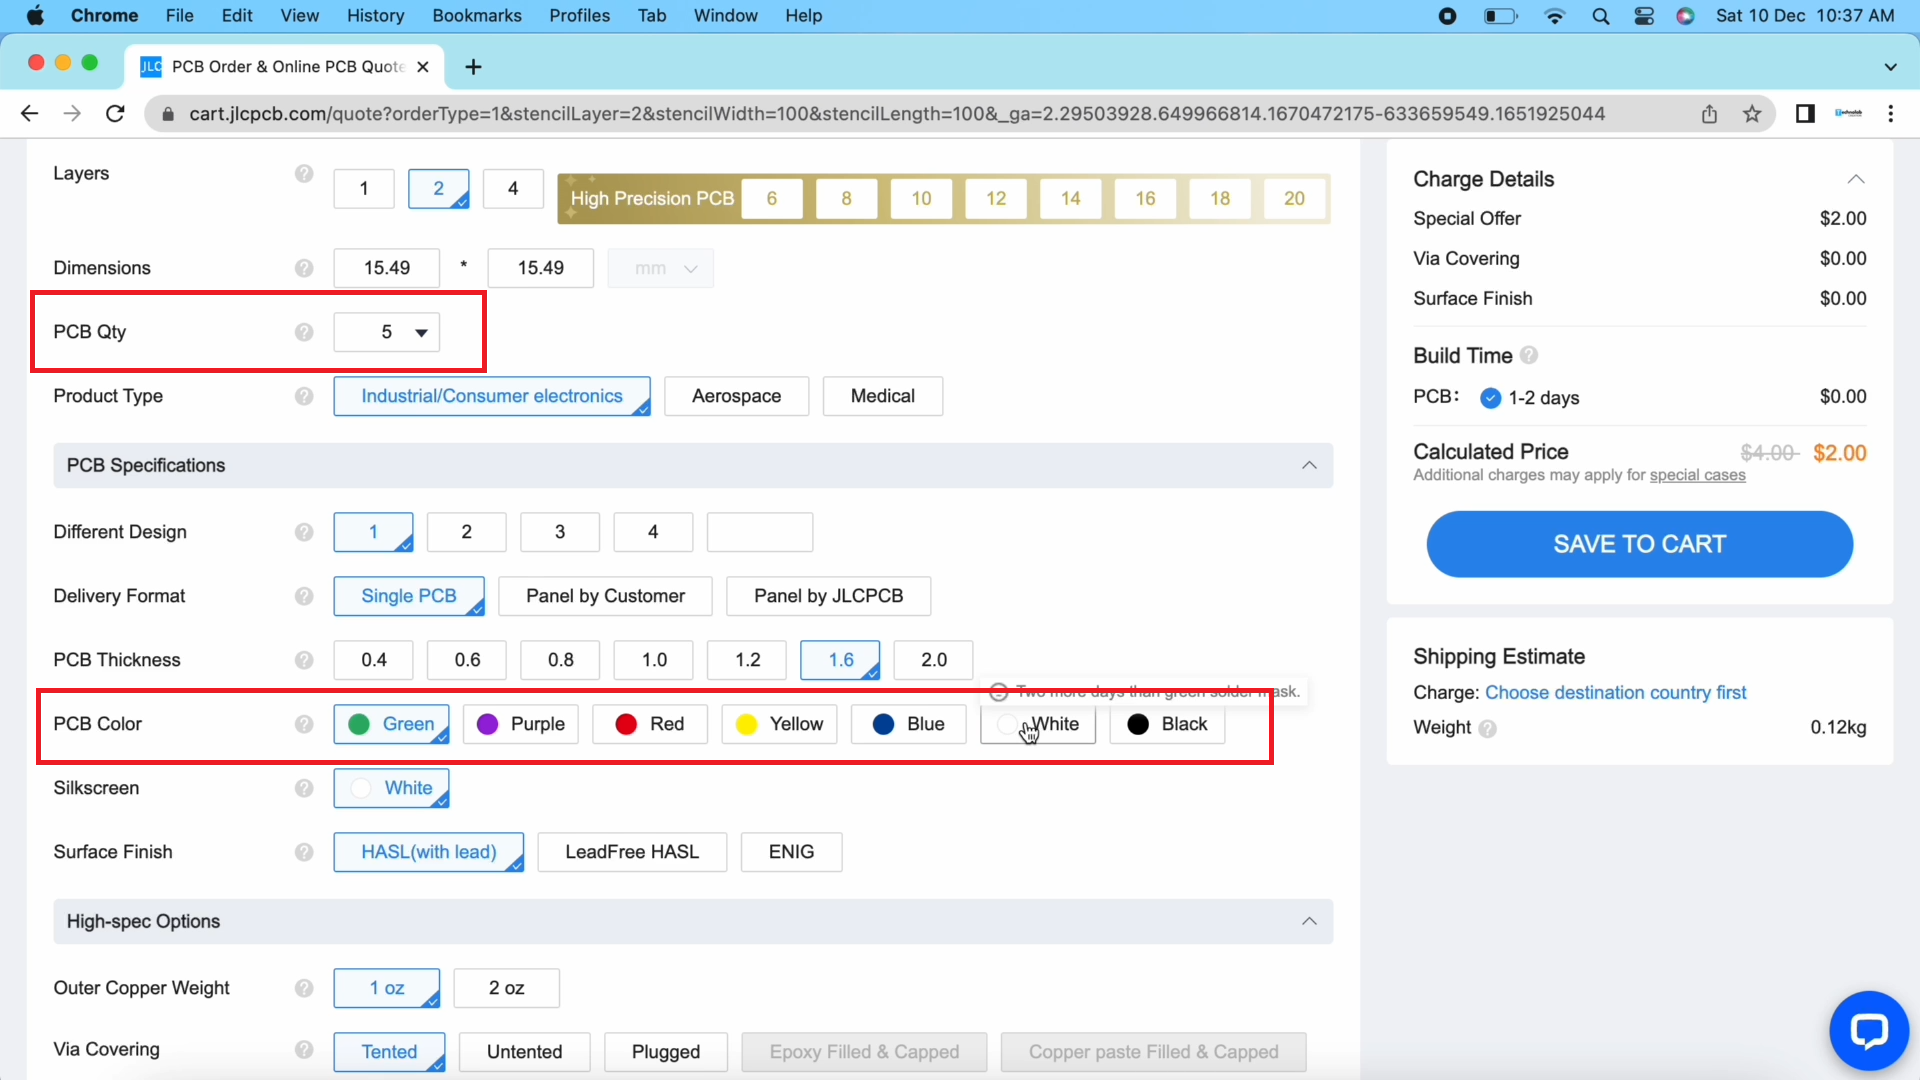Viewport: 1920px width, 1080px height.
Task: Select High Precision PCB 6 layers
Action: [771, 199]
